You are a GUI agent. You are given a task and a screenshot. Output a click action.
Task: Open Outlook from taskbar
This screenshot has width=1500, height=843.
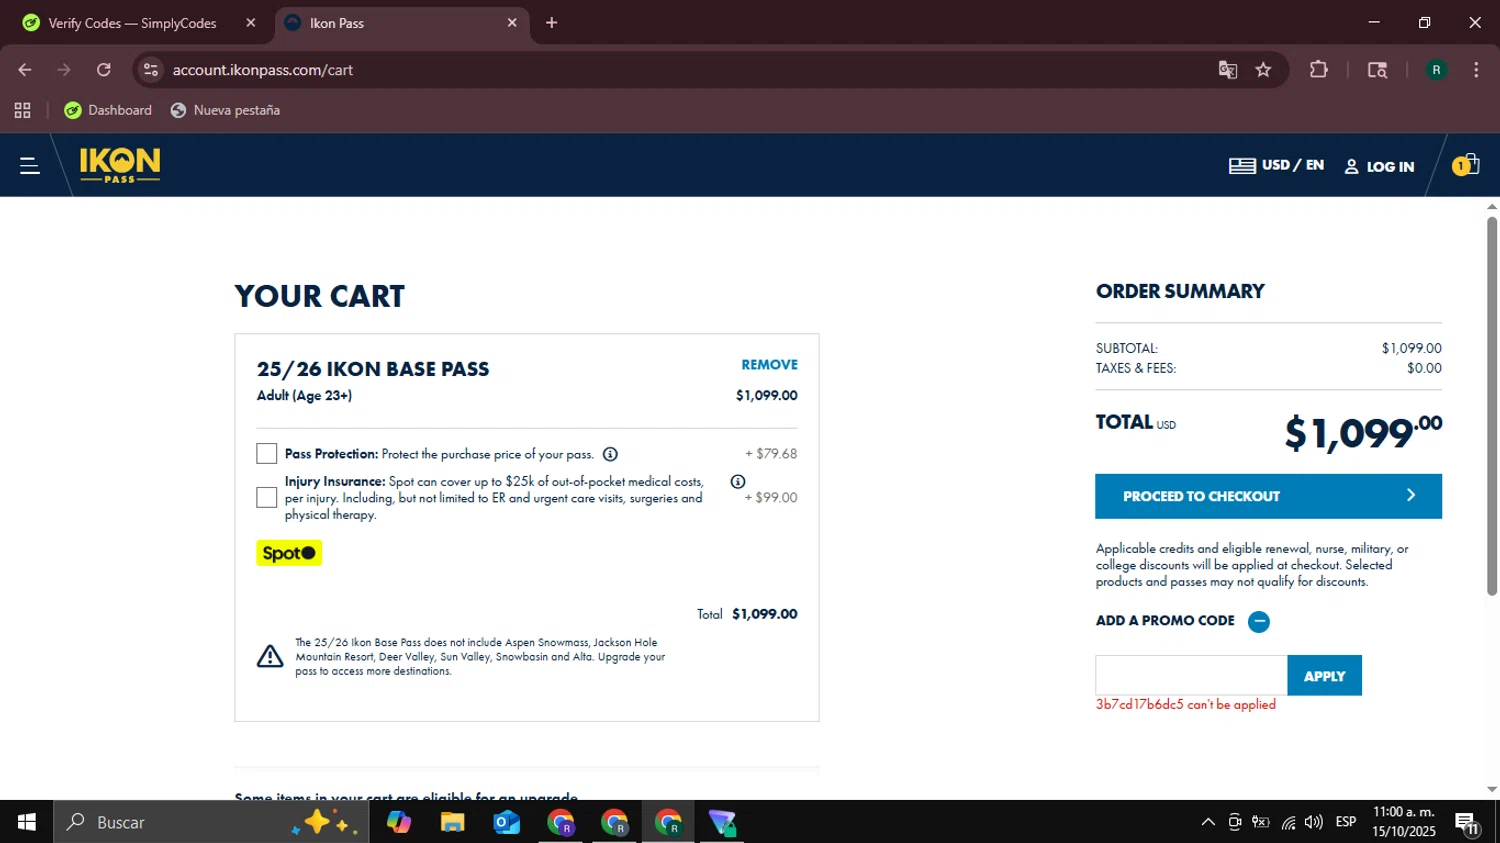tap(507, 822)
